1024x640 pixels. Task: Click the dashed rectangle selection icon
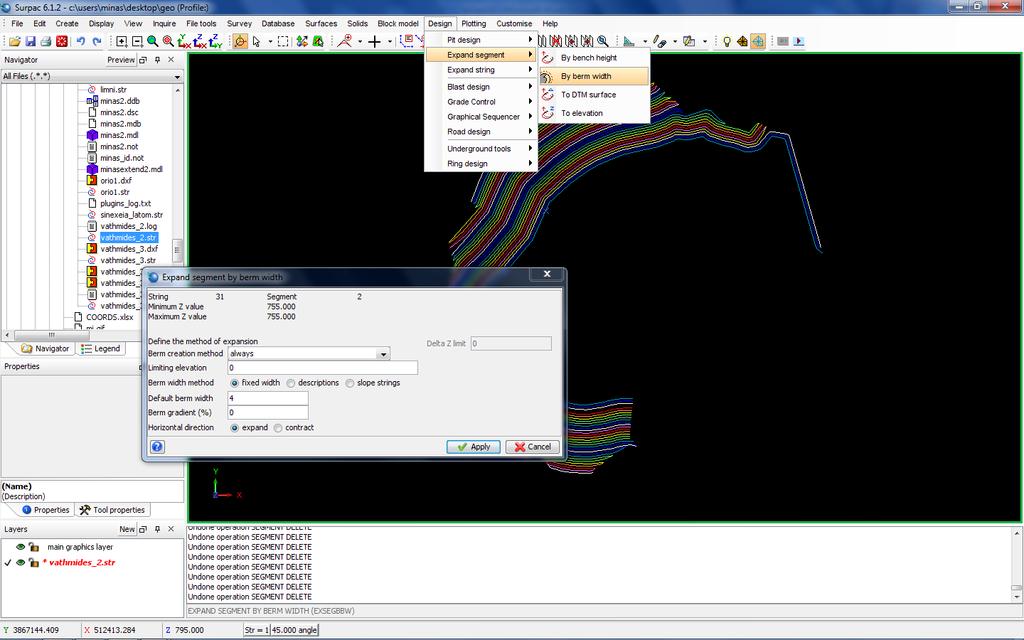pyautogui.click(x=283, y=41)
